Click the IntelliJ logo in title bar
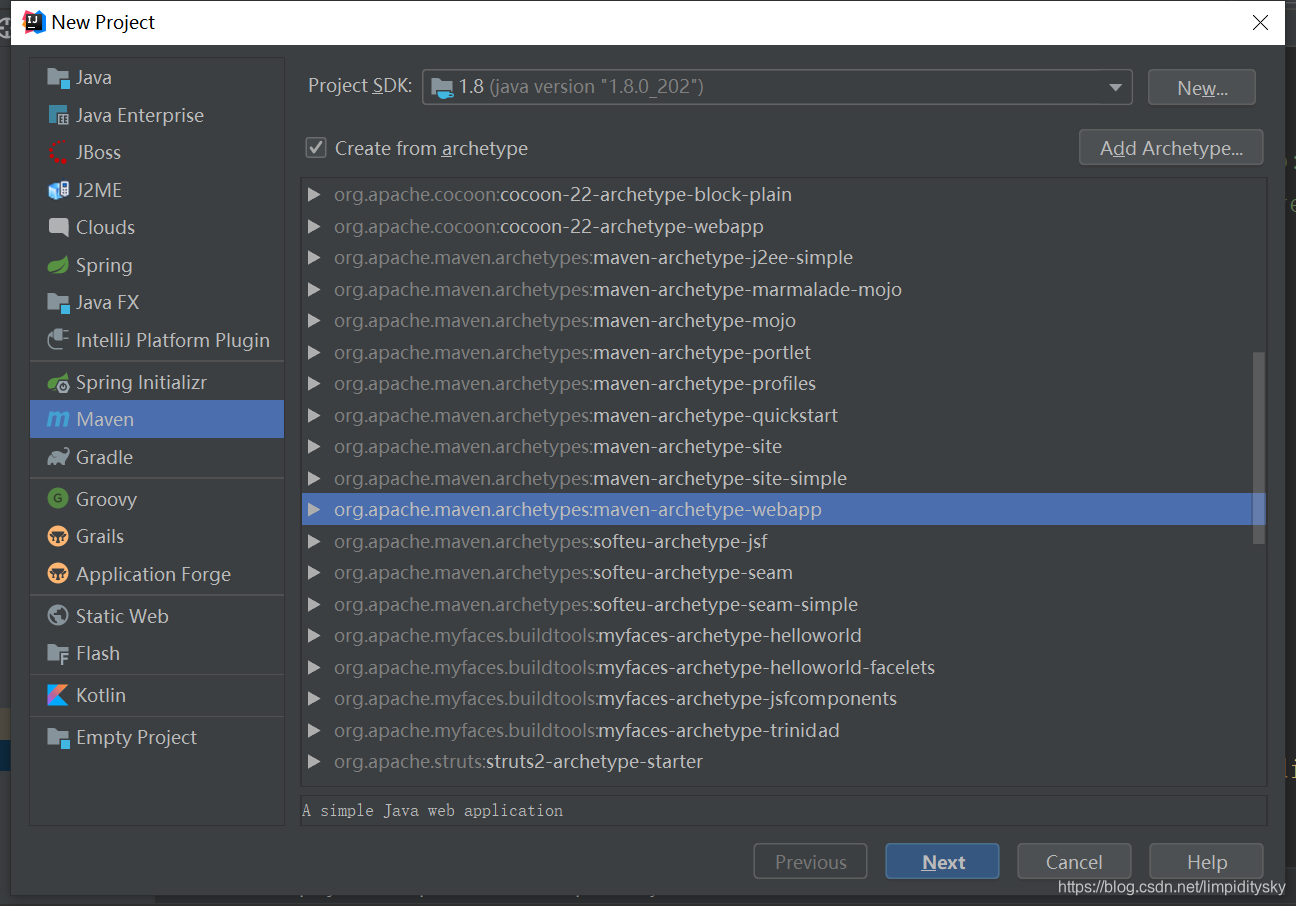This screenshot has height=906, width=1296. pyautogui.click(x=34, y=22)
